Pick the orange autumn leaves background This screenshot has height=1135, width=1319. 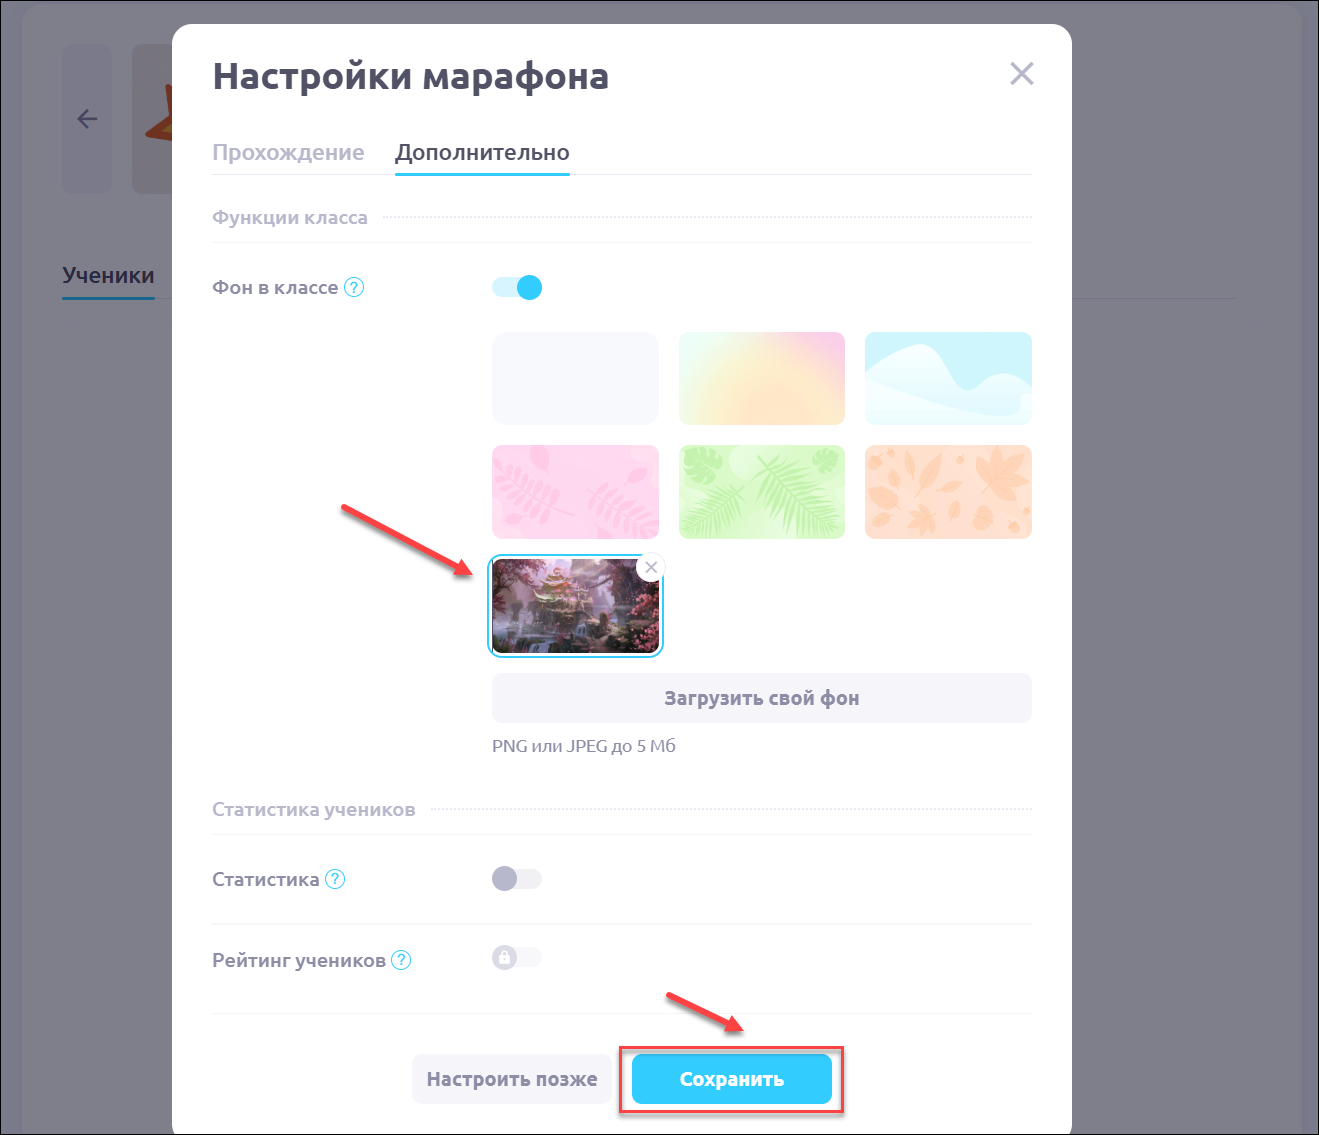pyautogui.click(x=948, y=492)
